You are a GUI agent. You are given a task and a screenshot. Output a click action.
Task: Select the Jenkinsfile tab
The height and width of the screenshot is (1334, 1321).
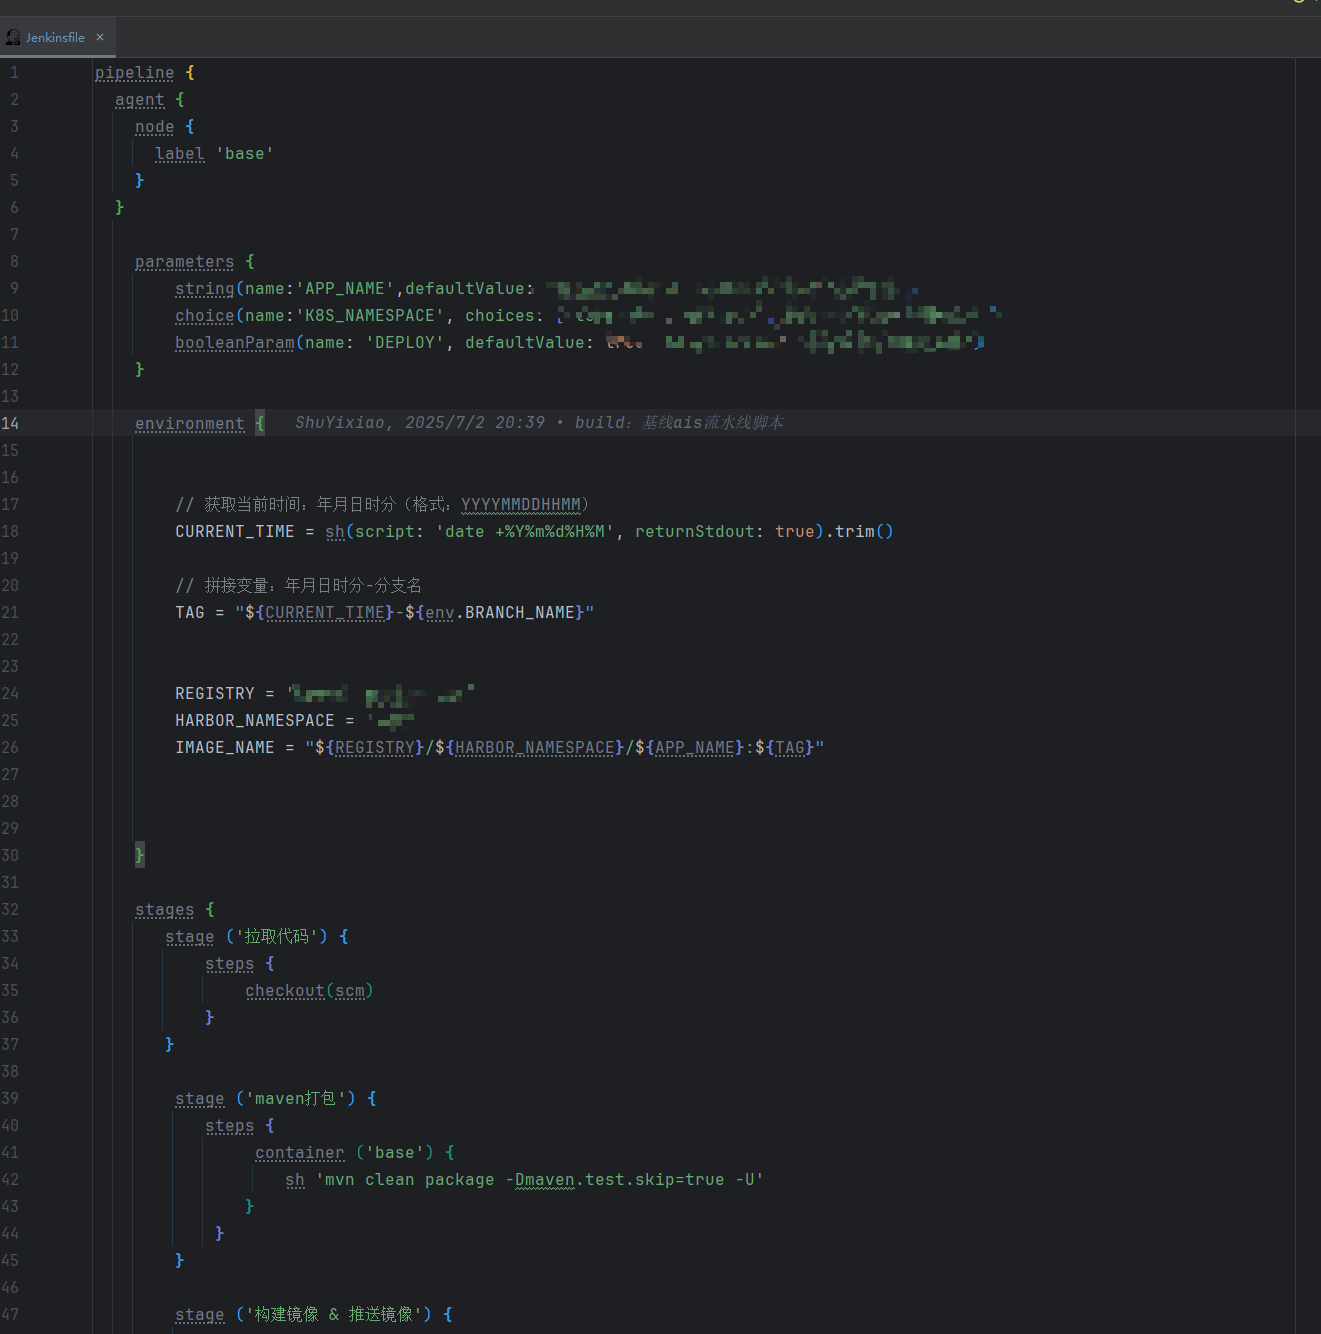(55, 37)
